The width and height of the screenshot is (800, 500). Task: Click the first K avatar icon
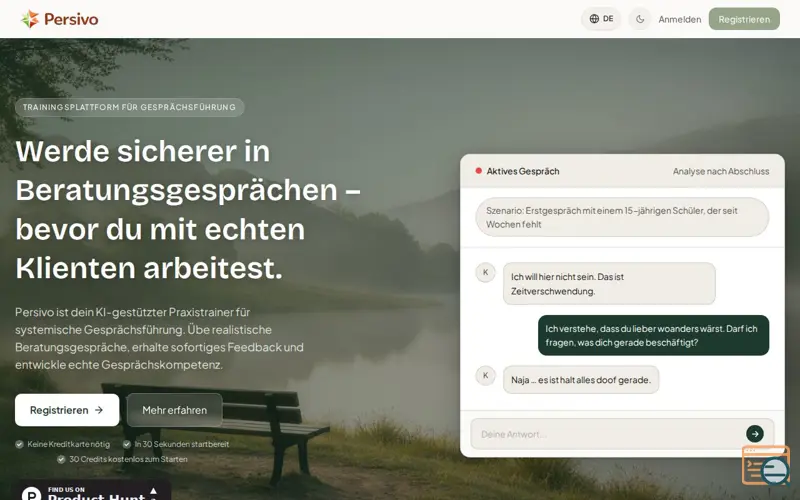(x=485, y=272)
